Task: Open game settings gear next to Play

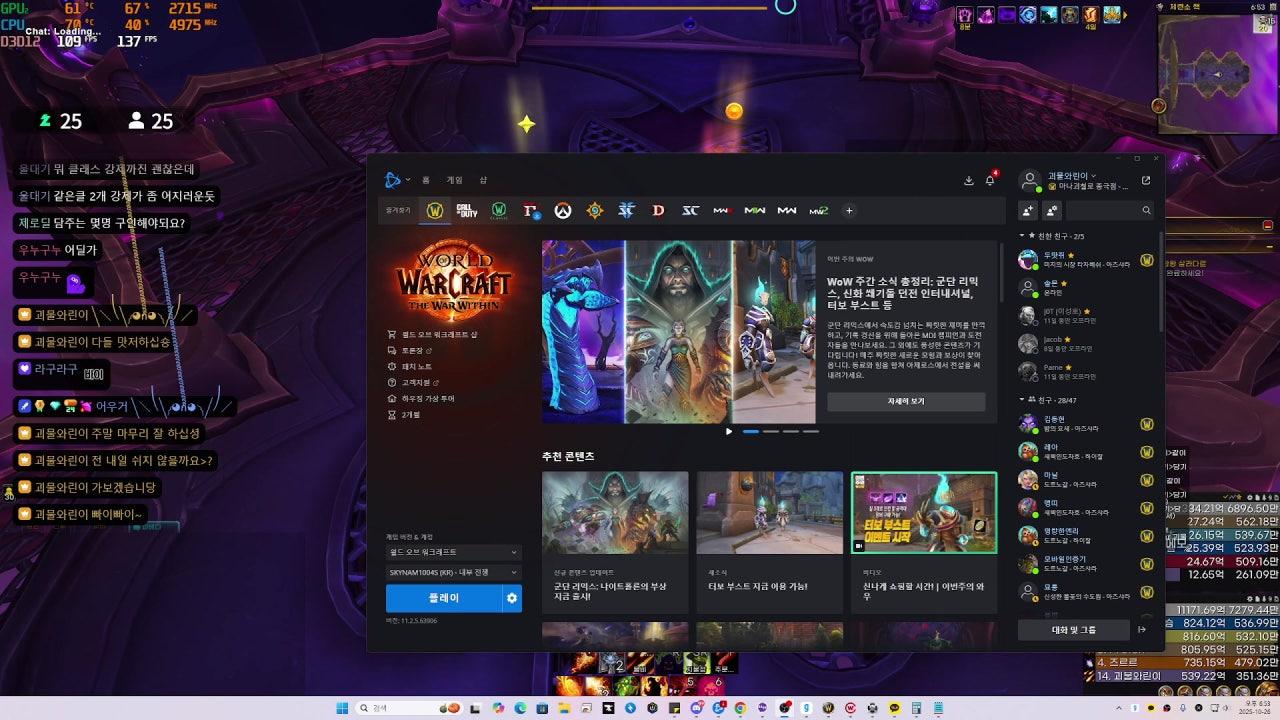Action: coord(512,598)
